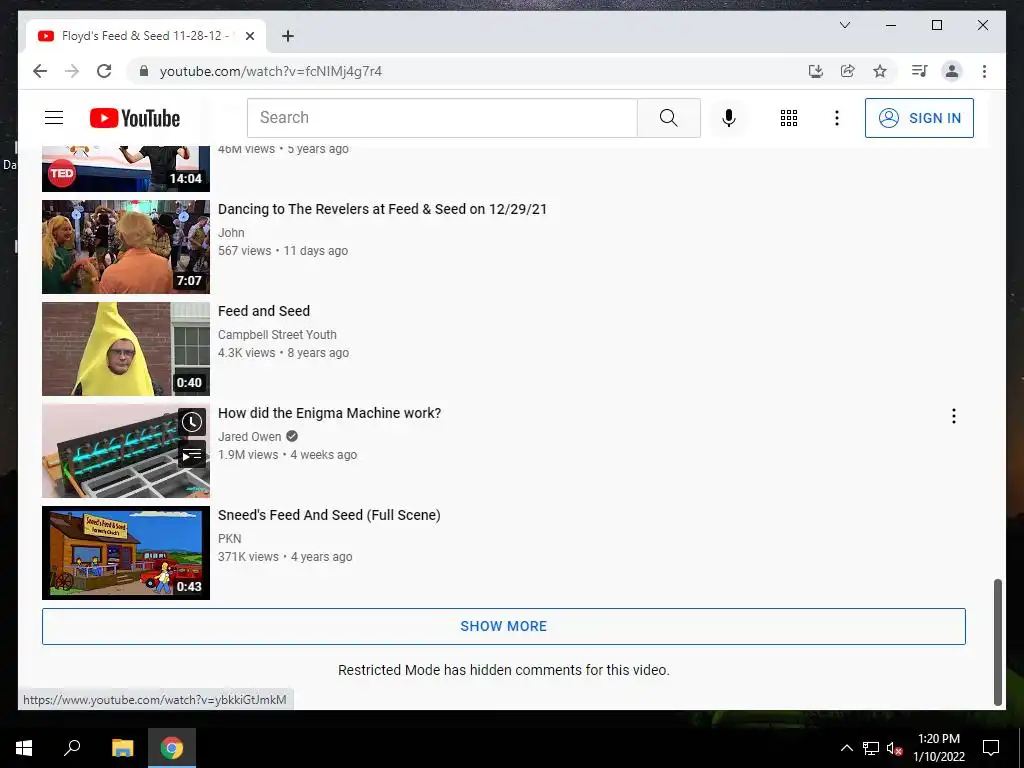1024x768 pixels.
Task: Select the Chrome taskbar icon
Action: point(172,748)
